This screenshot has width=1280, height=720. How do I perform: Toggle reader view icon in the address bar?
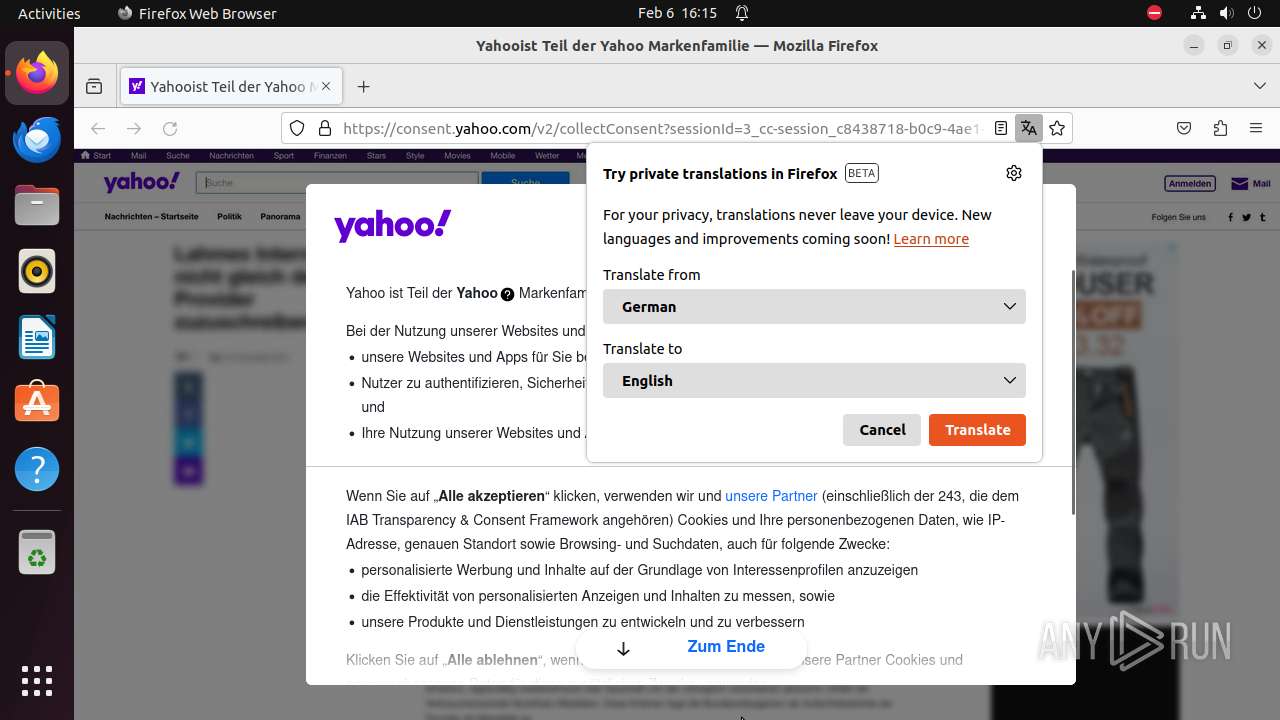[1001, 128]
